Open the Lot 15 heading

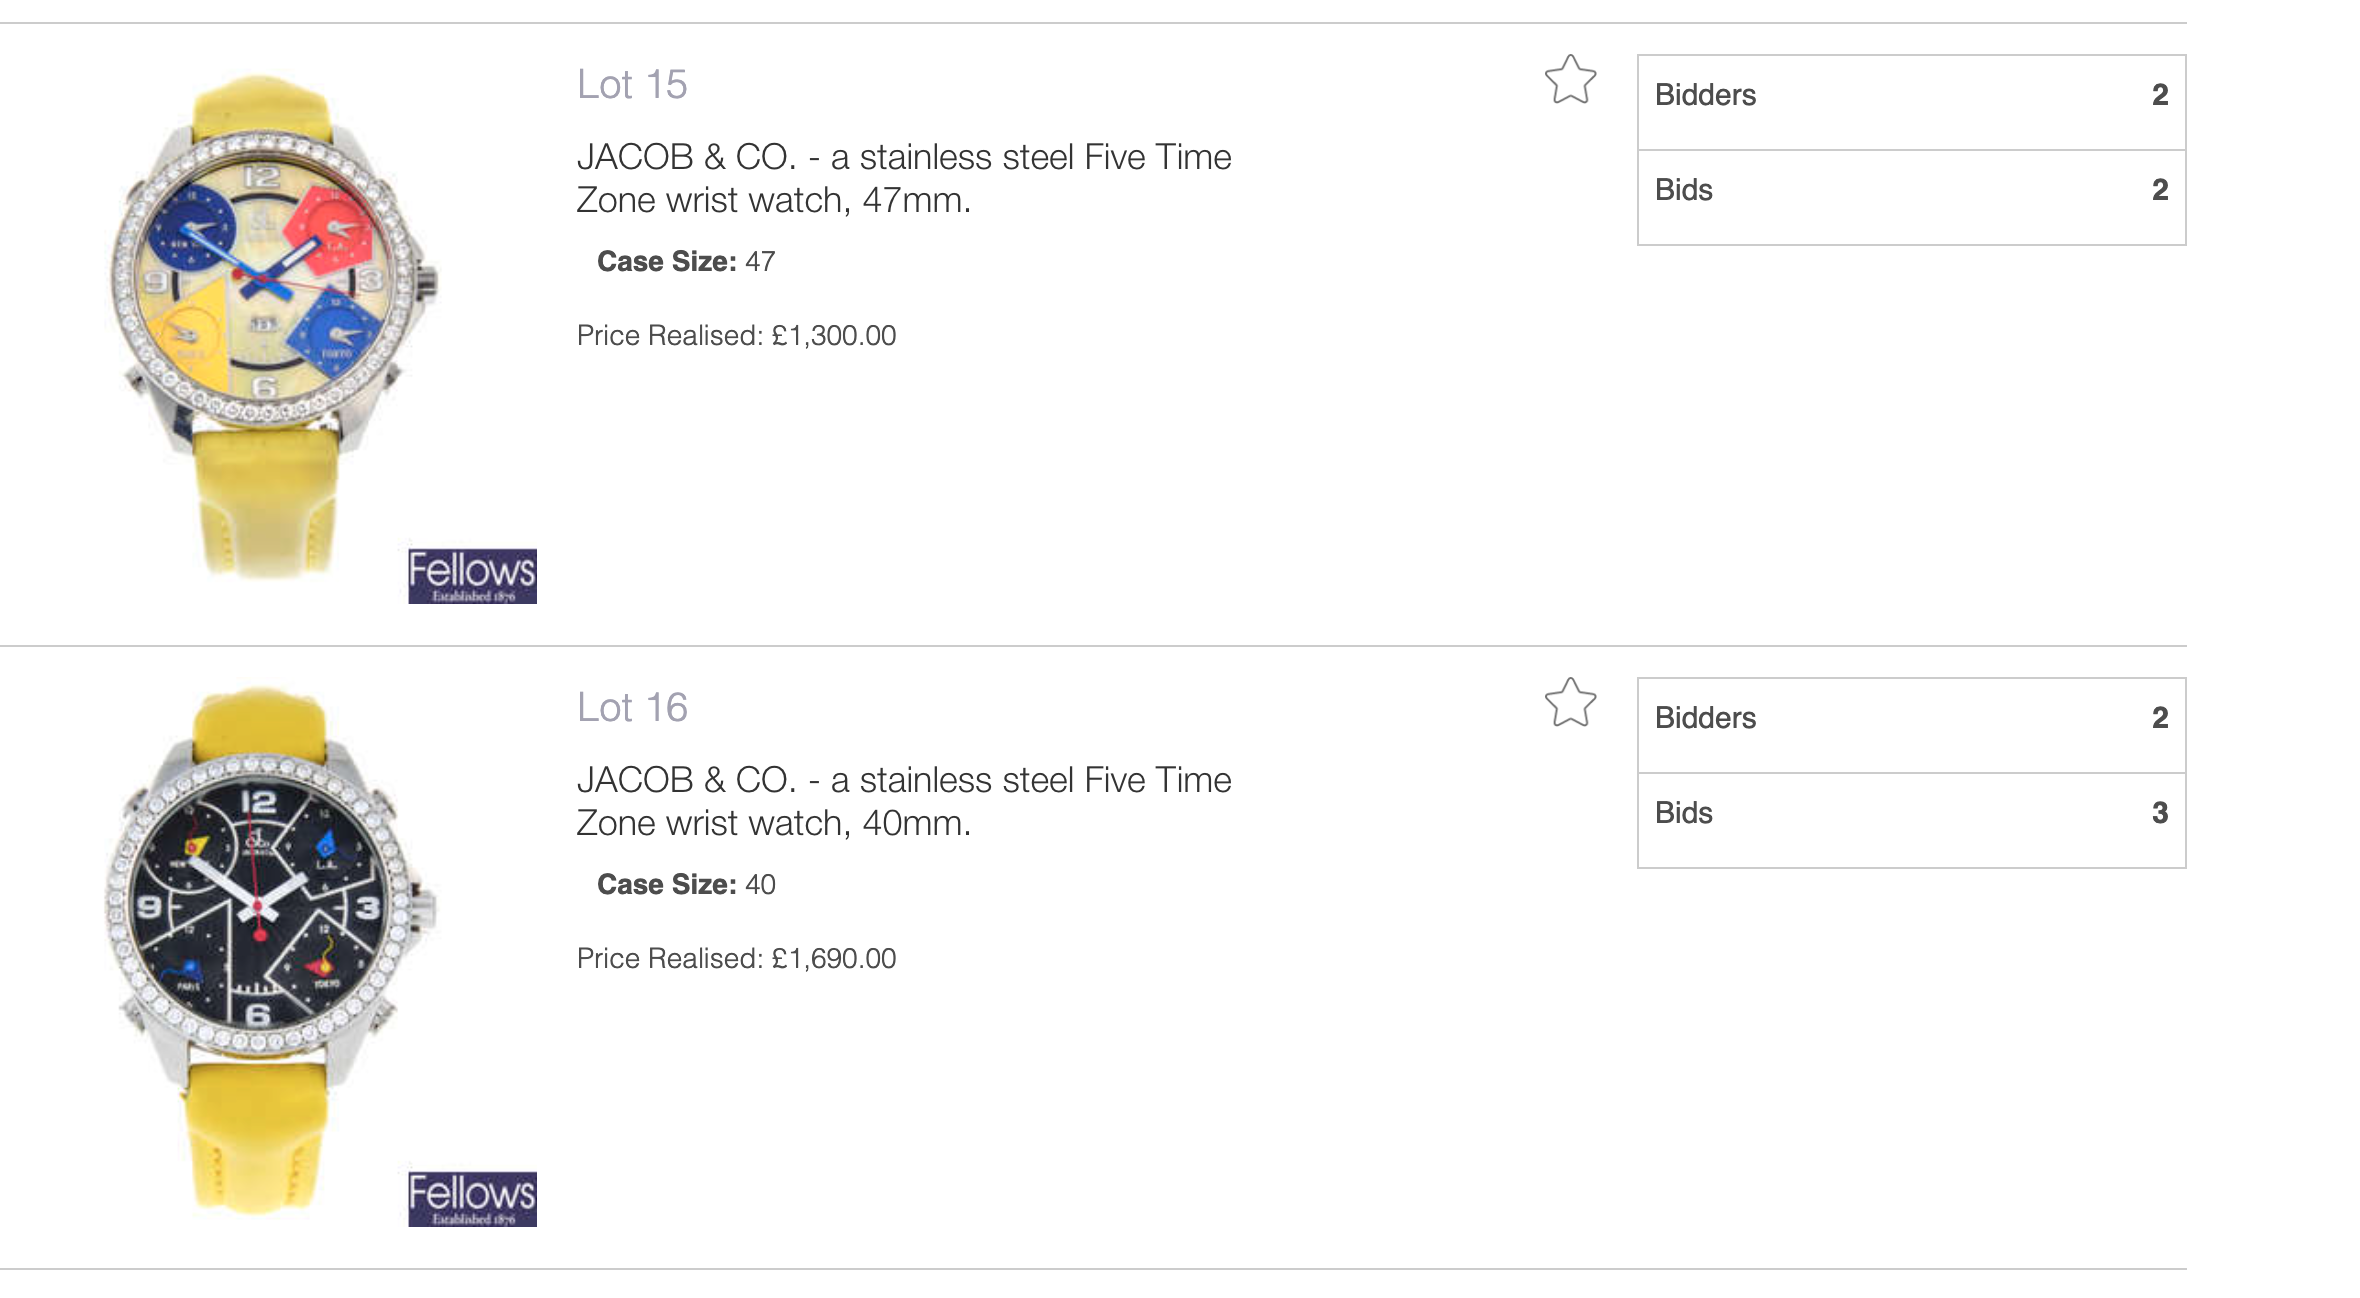point(632,85)
